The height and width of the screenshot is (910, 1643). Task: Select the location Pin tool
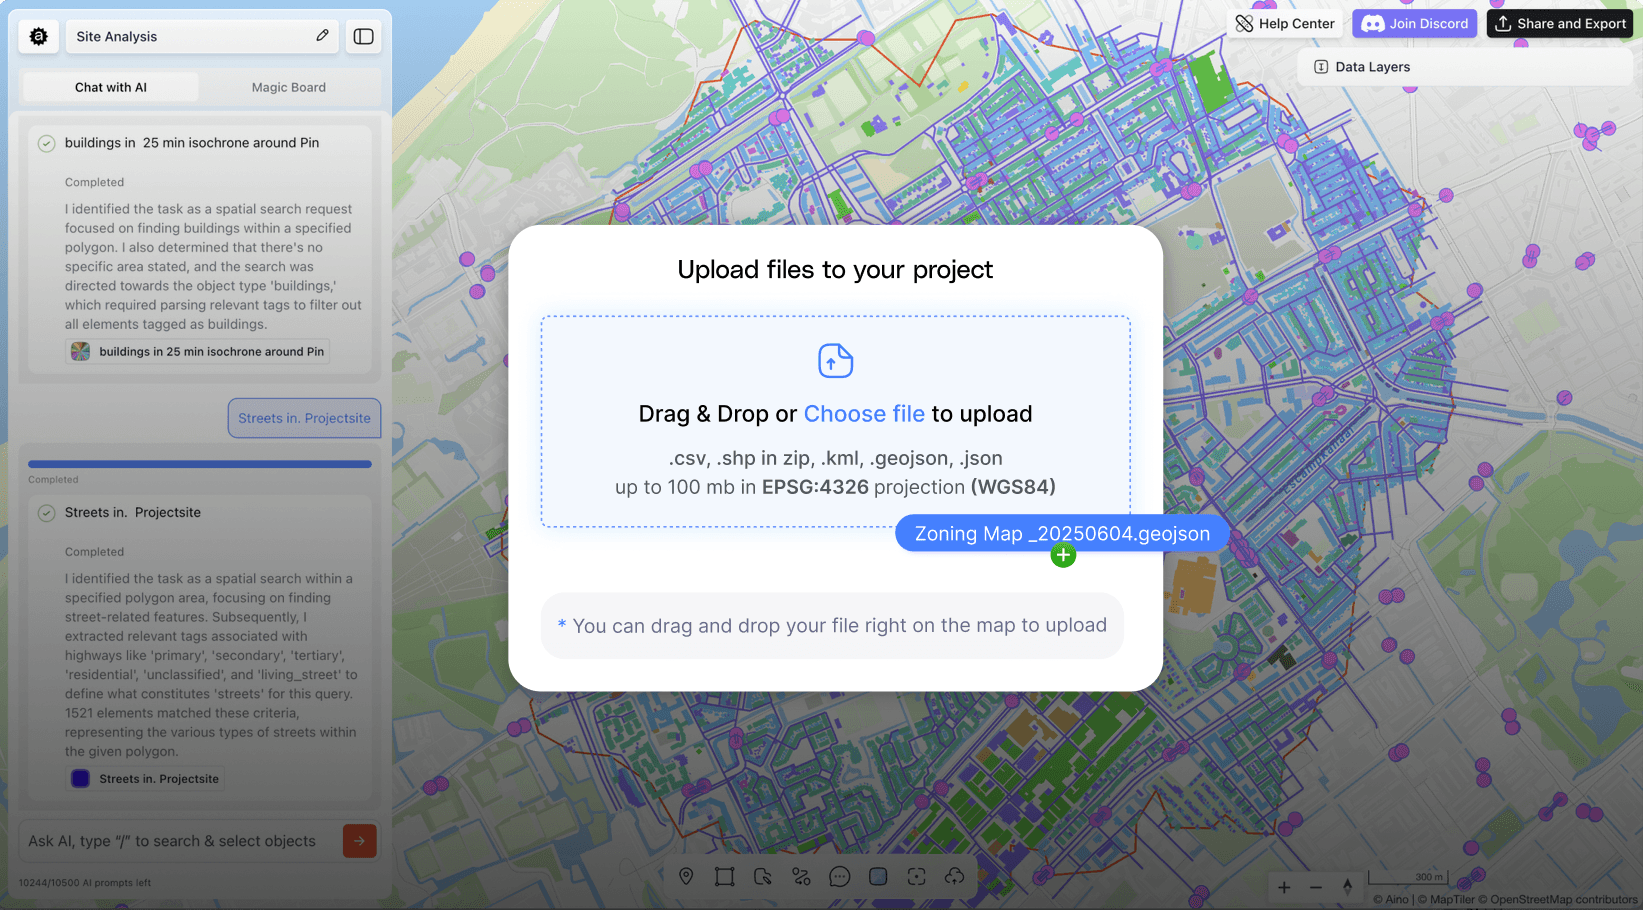click(686, 877)
